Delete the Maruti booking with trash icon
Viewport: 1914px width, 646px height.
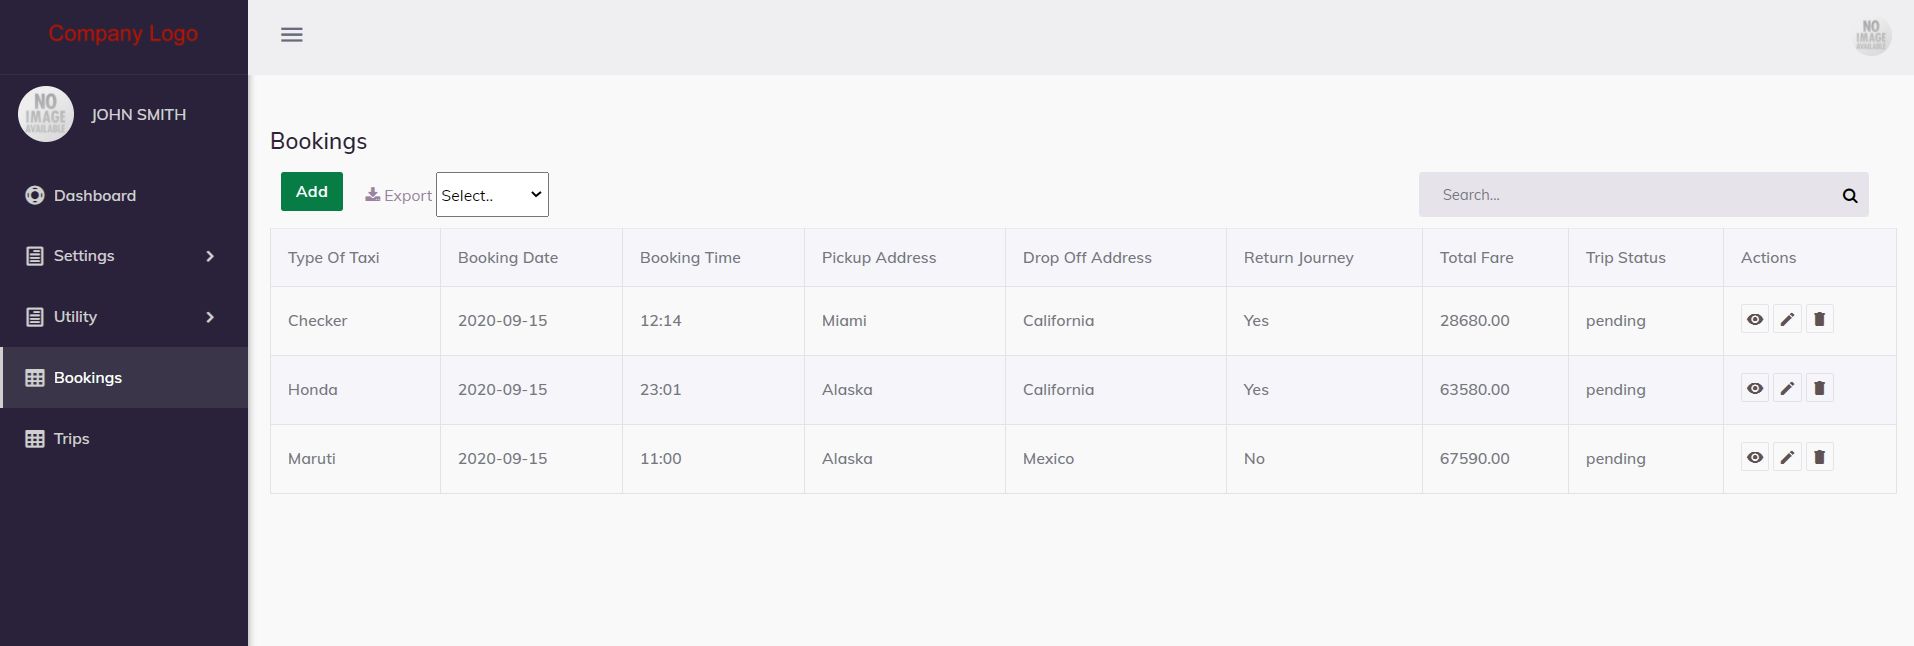pyautogui.click(x=1819, y=458)
